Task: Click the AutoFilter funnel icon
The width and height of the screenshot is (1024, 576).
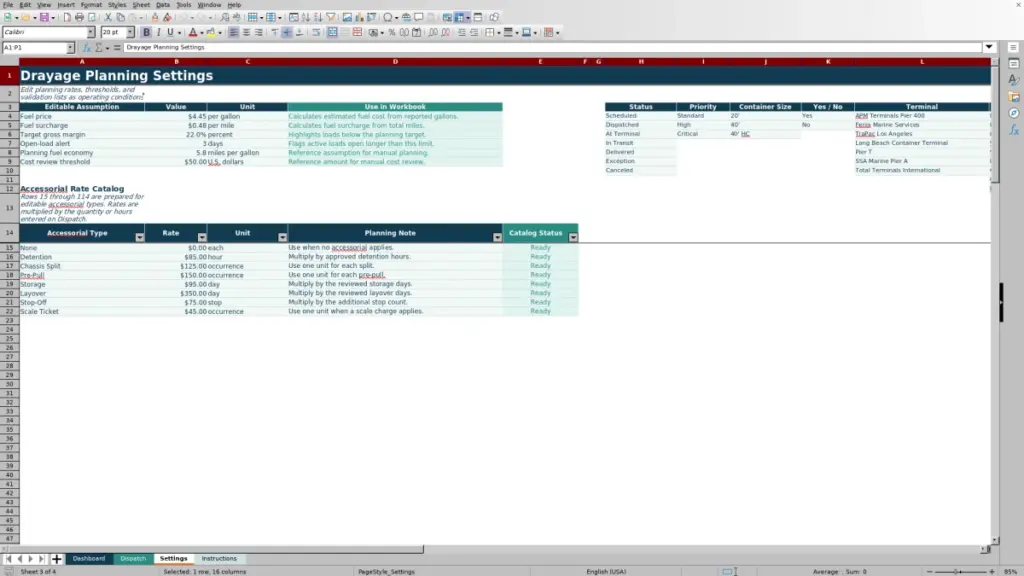Action: (330, 18)
